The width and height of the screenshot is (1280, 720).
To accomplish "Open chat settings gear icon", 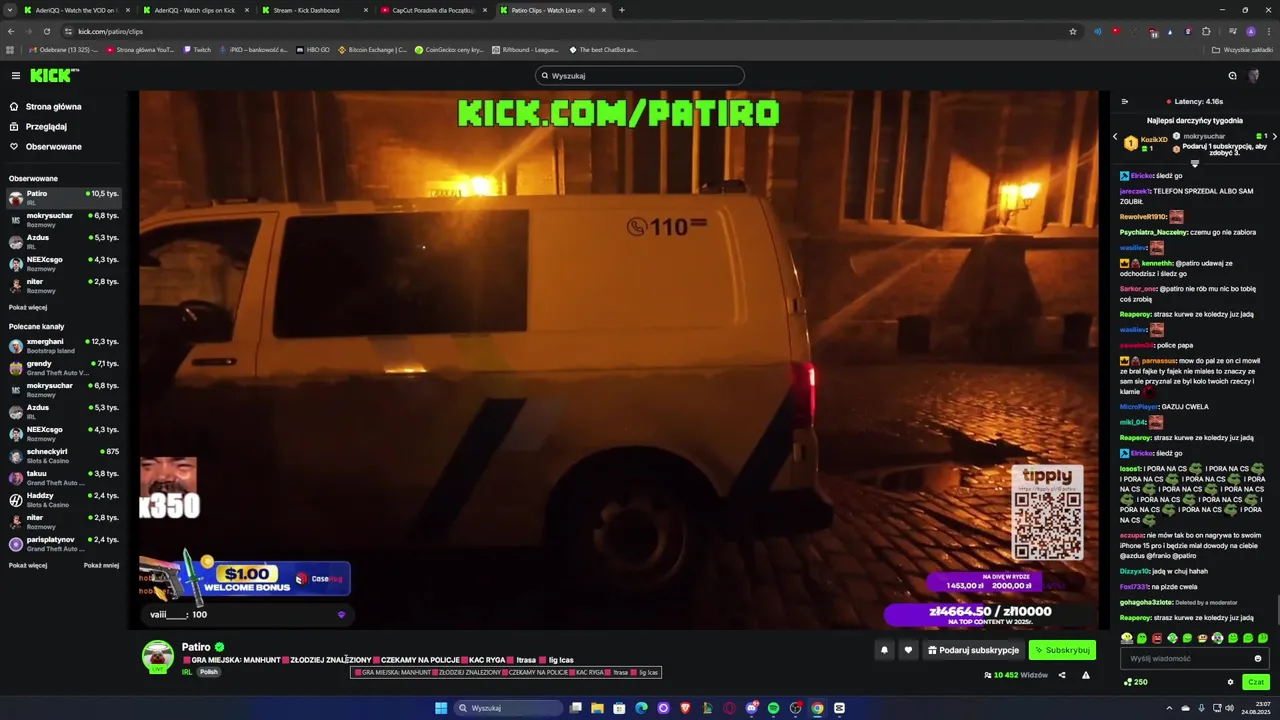I will point(1231,682).
